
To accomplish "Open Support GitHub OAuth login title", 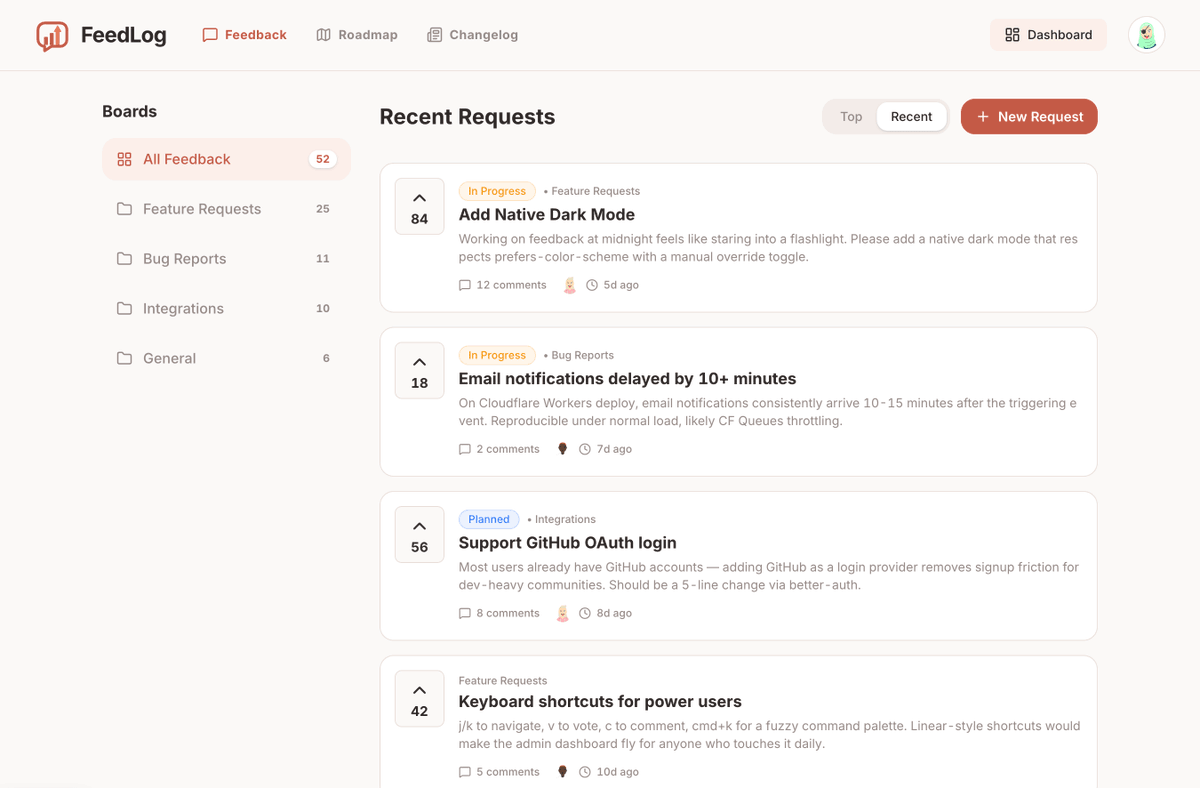I will click(x=567, y=543).
